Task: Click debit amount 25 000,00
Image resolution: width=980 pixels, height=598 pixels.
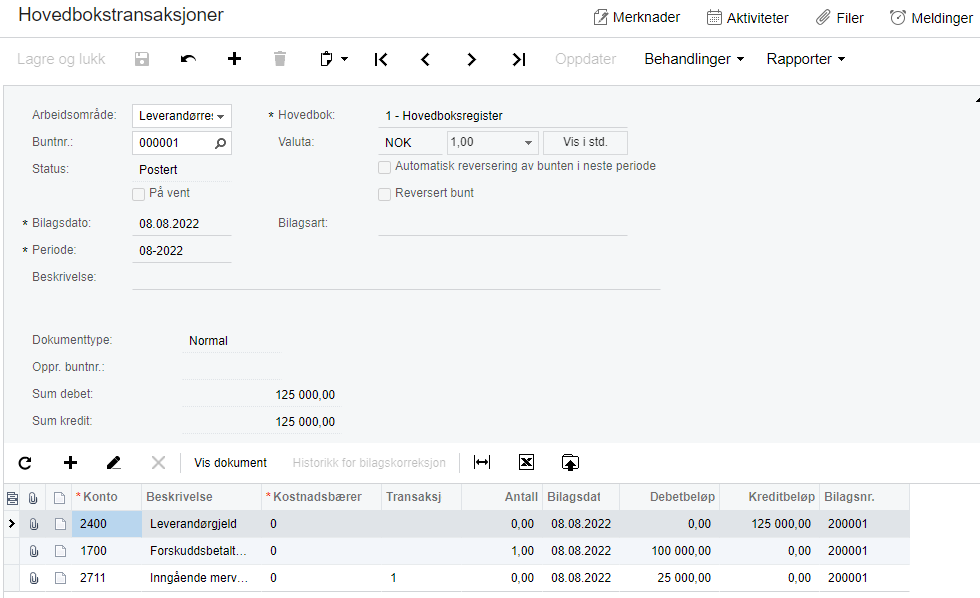Action: pyautogui.click(x=669, y=577)
